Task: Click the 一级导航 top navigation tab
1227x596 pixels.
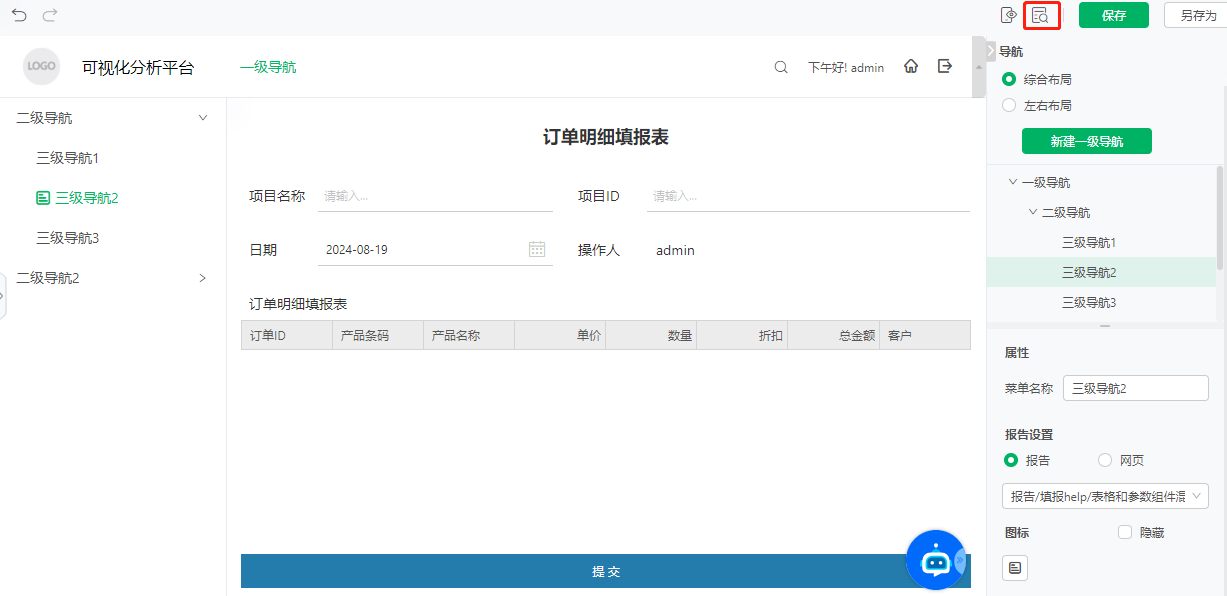Action: pyautogui.click(x=268, y=67)
